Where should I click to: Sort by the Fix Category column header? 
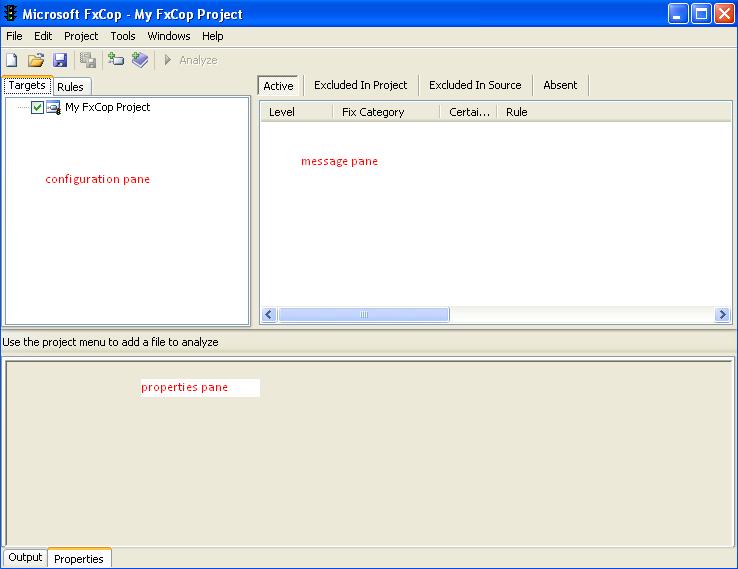pyautogui.click(x=386, y=112)
